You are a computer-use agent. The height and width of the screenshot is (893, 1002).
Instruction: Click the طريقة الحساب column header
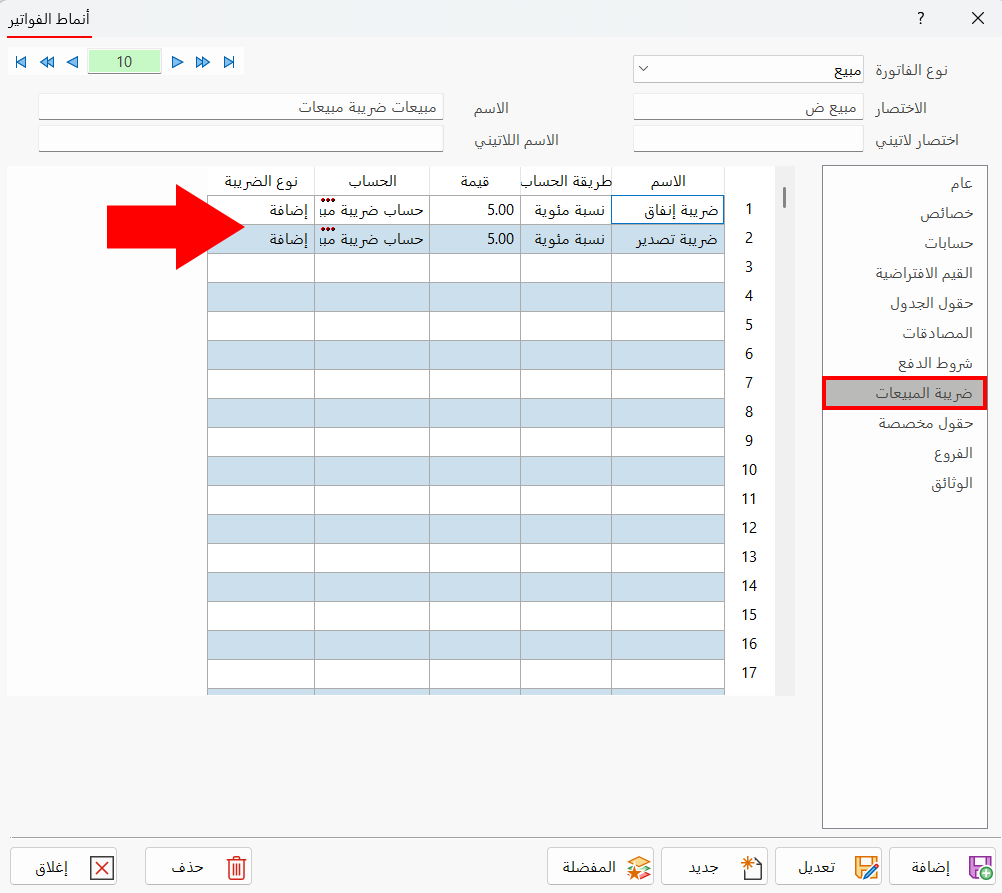[x=566, y=182]
